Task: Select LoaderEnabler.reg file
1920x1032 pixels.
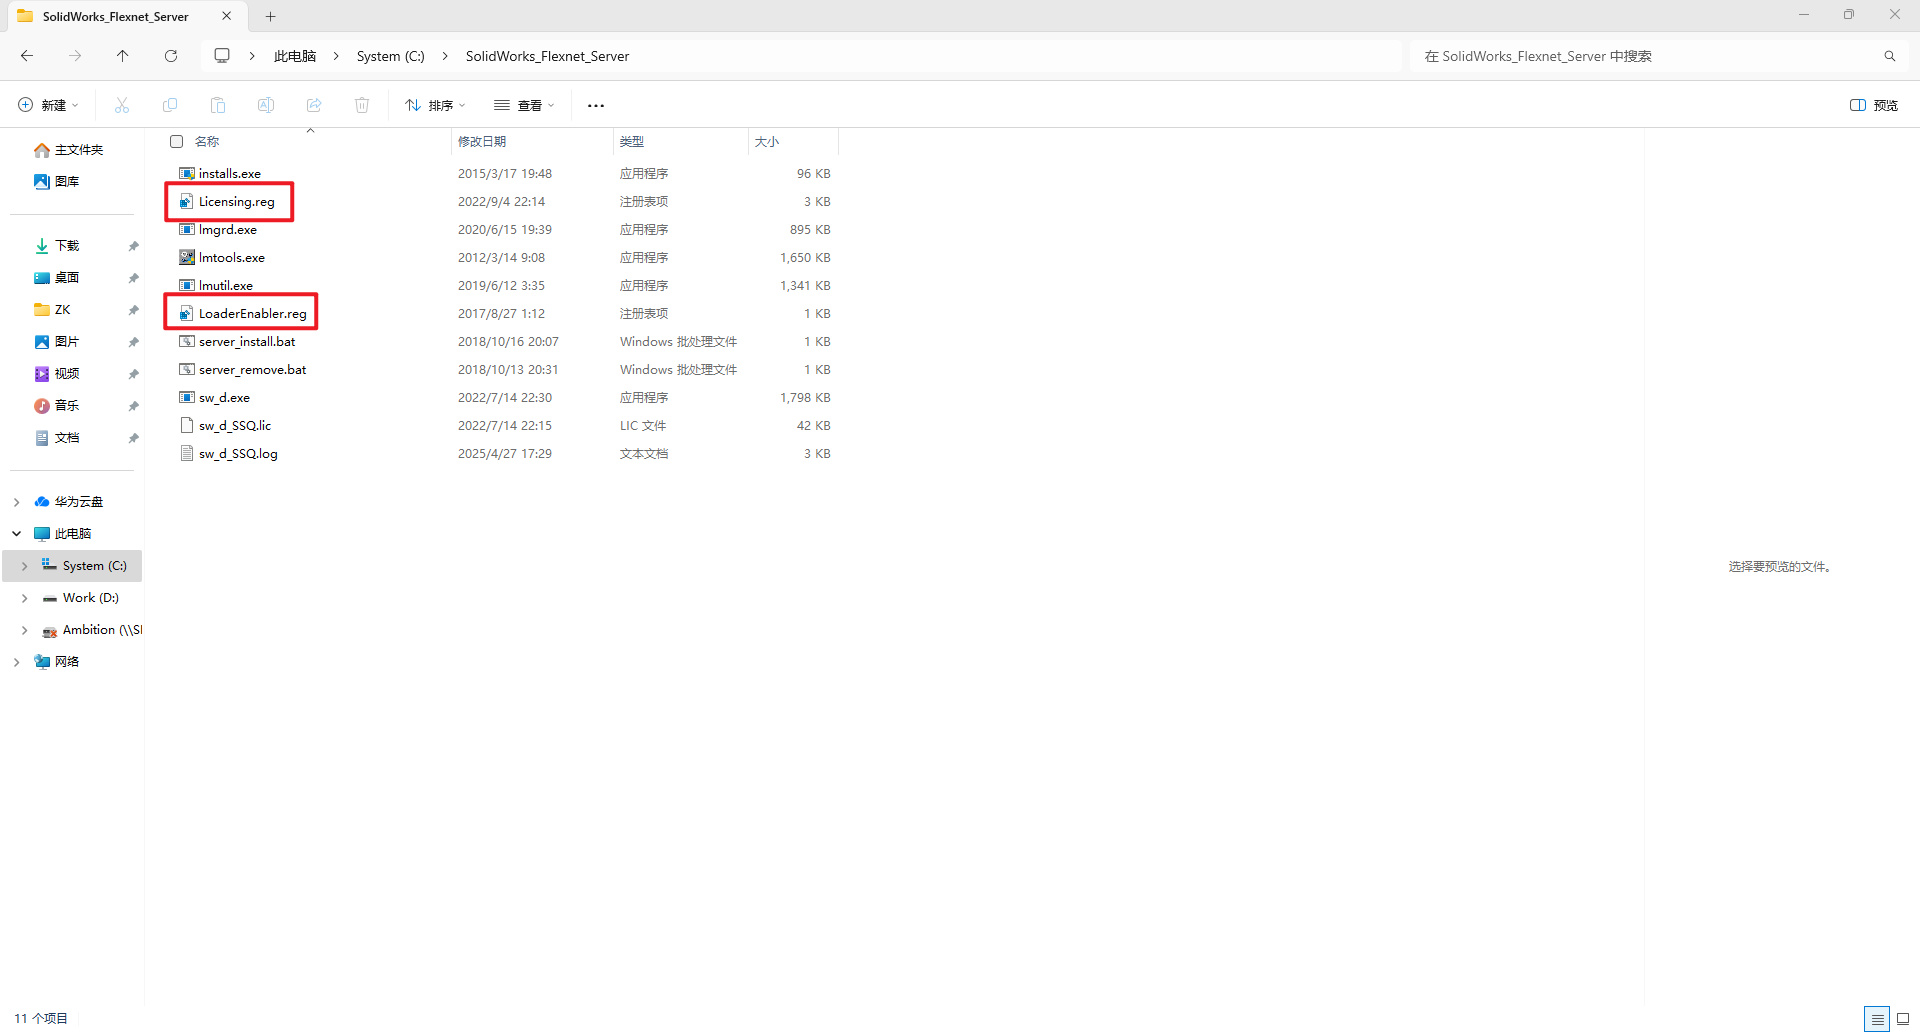Action: pos(253,314)
